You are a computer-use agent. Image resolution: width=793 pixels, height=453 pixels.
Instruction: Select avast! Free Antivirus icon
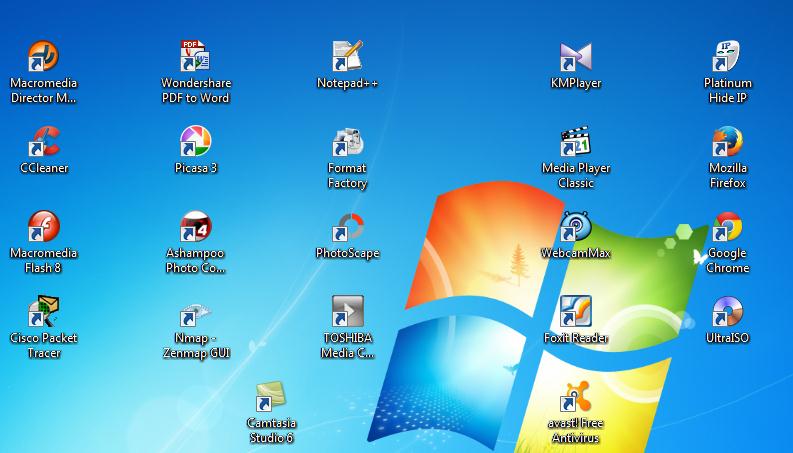[x=576, y=396]
